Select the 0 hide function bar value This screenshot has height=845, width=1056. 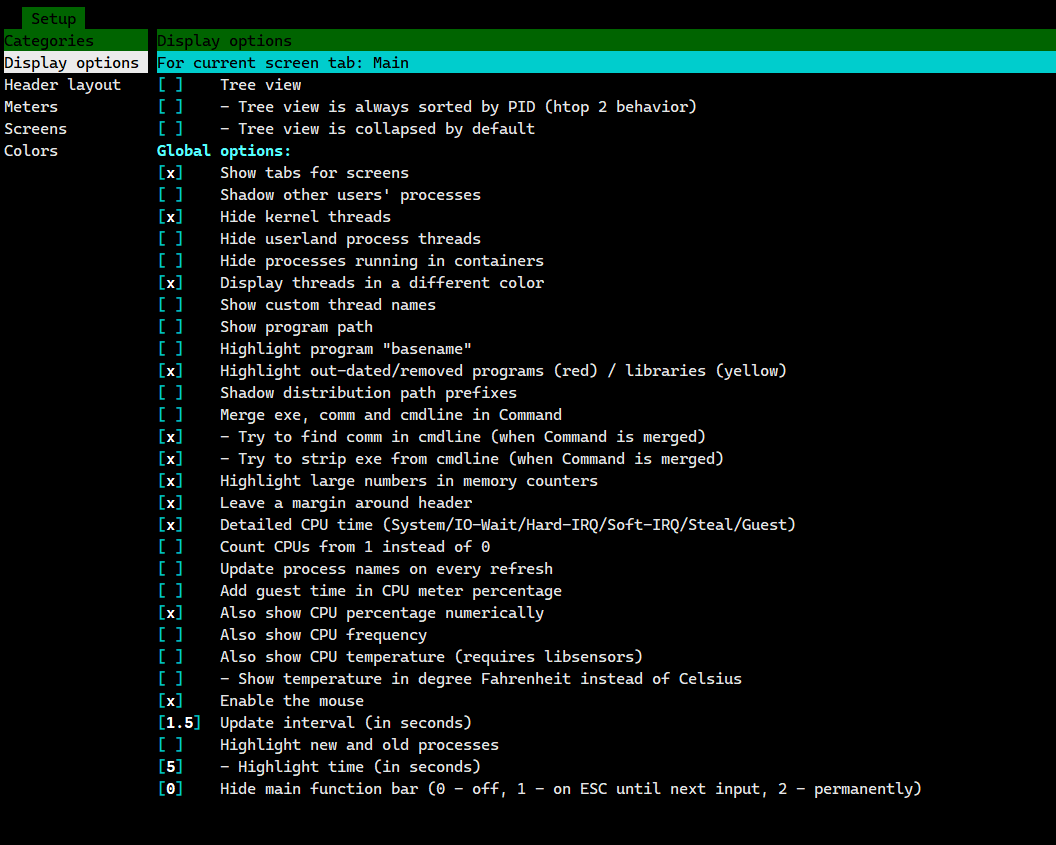(x=170, y=788)
